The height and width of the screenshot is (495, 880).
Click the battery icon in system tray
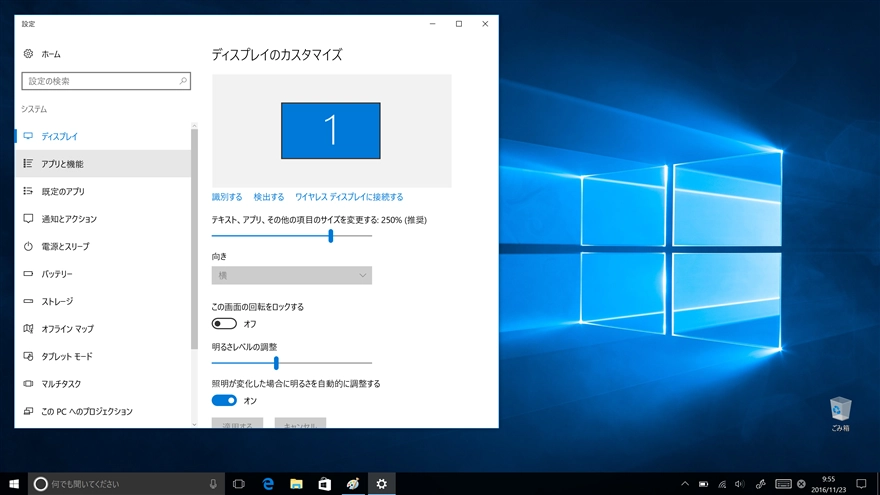pos(703,484)
